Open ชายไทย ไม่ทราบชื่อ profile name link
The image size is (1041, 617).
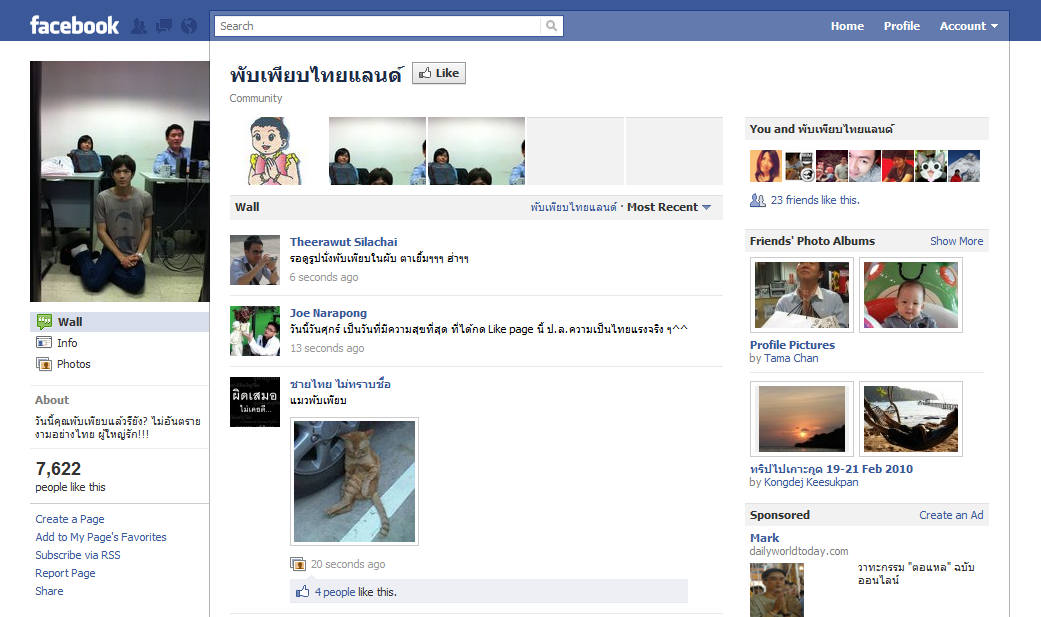[340, 384]
